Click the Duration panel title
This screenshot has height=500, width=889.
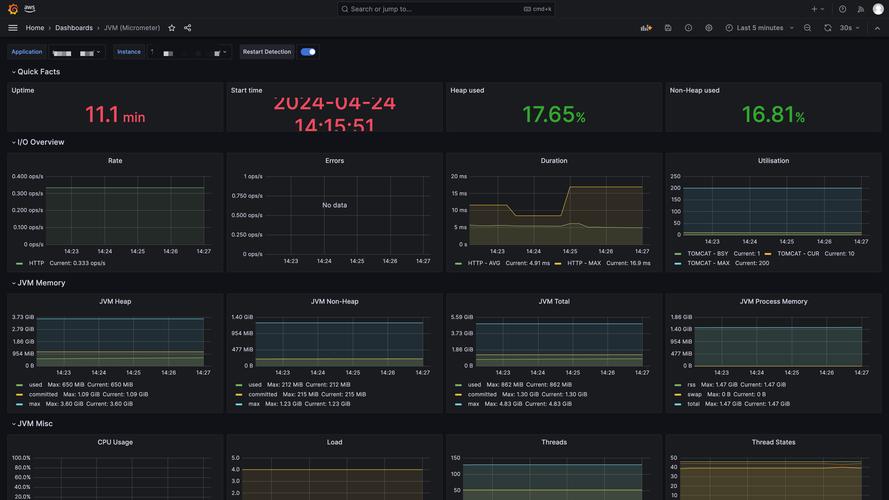tap(554, 161)
